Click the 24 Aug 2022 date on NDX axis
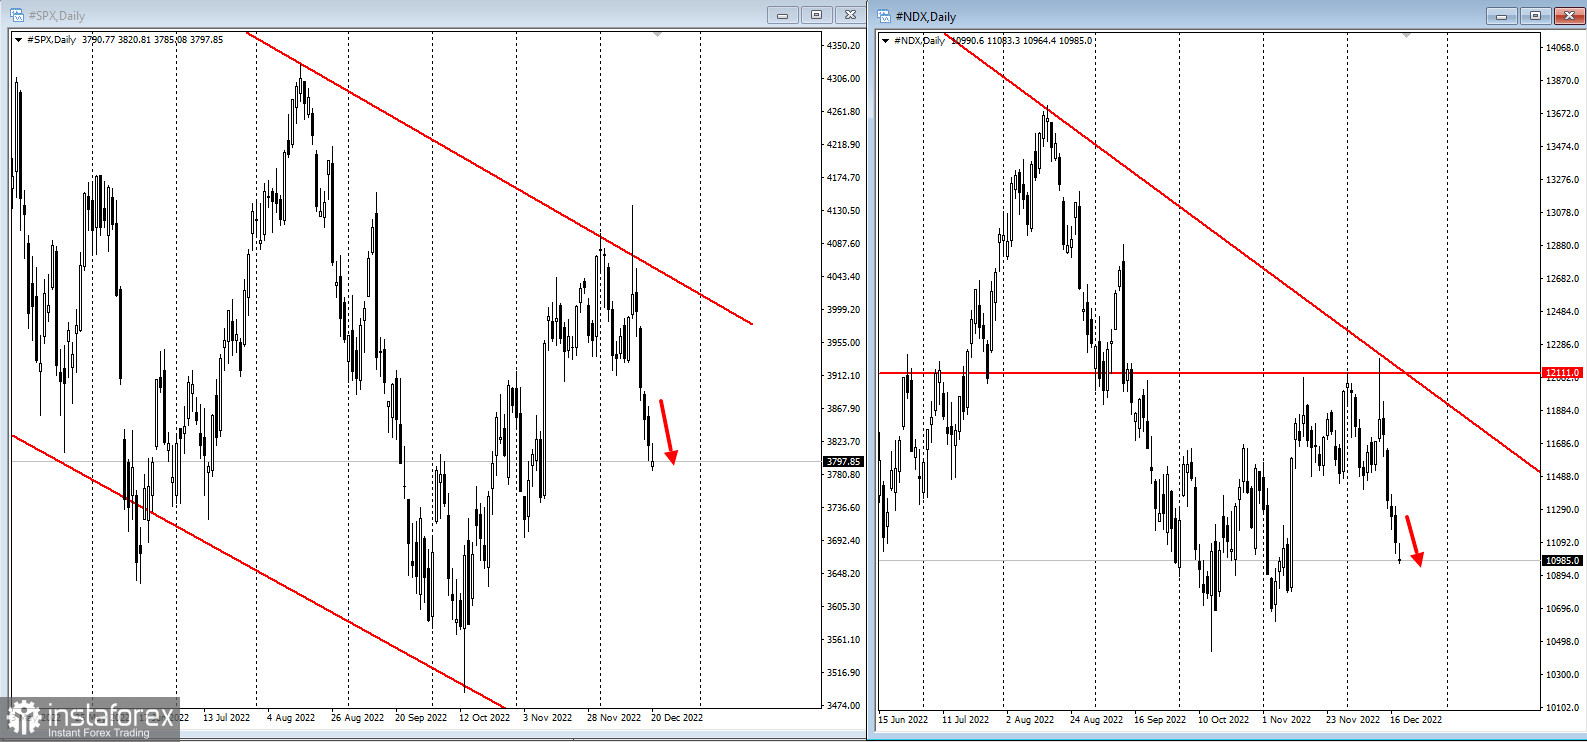Image resolution: width=1587 pixels, height=742 pixels. tap(1096, 720)
